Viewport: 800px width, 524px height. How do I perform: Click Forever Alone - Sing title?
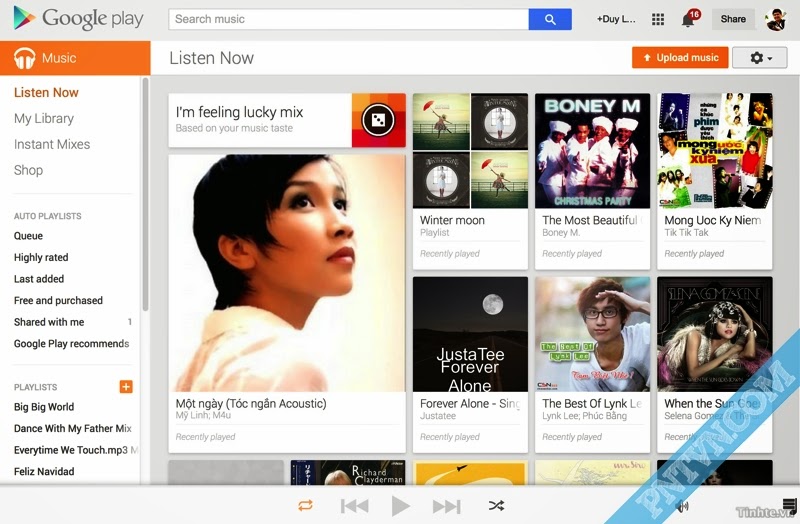470,404
